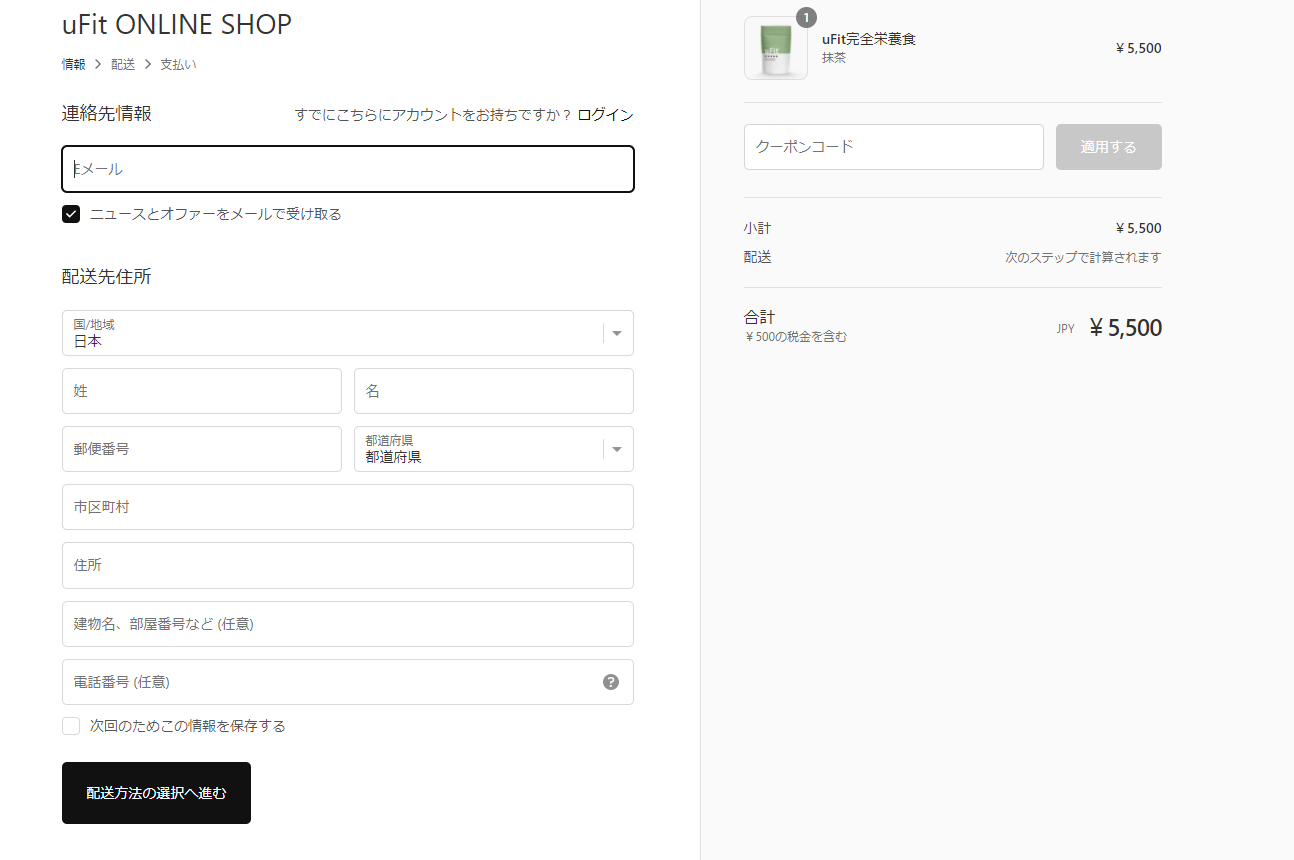Focus the クーポンコード coupon field

[x=894, y=147]
